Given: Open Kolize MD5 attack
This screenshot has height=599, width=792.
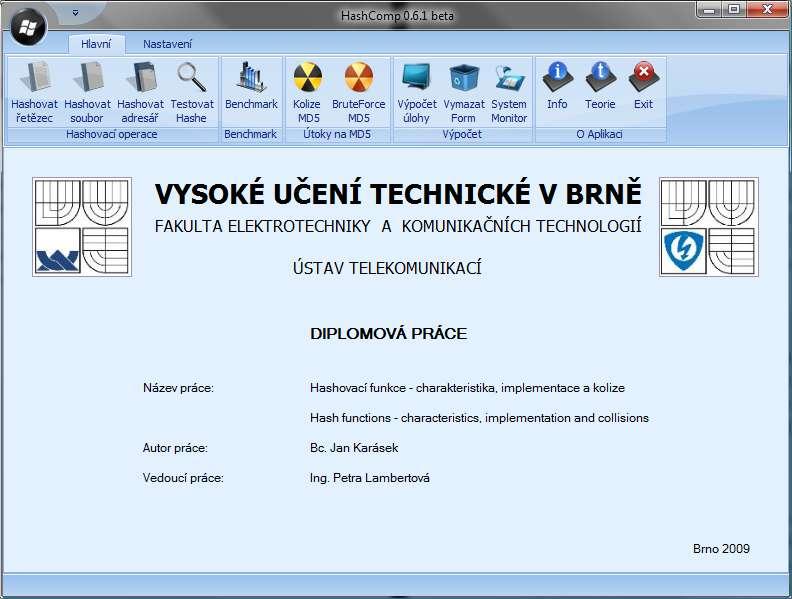Looking at the screenshot, I should pyautogui.click(x=307, y=92).
